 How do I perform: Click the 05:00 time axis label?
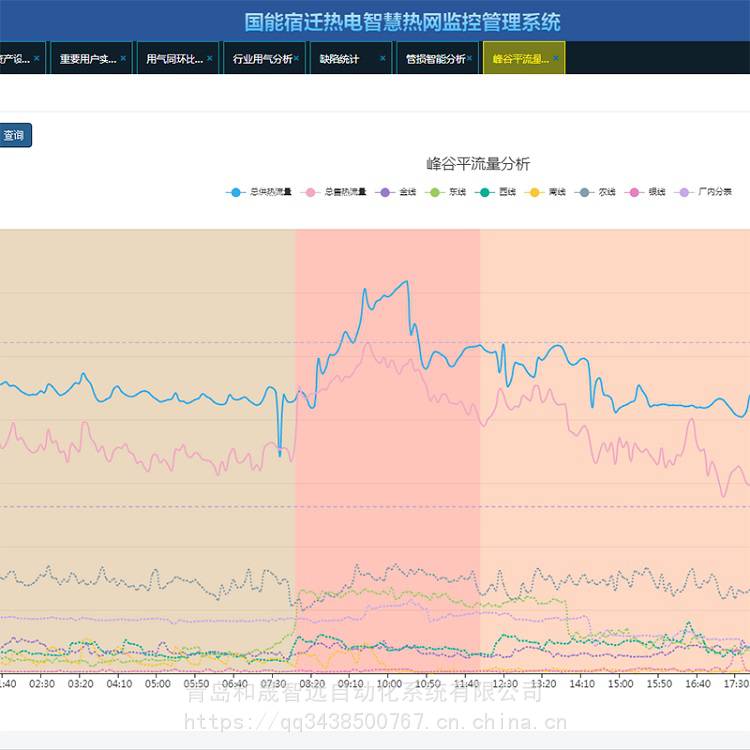[x=157, y=684]
